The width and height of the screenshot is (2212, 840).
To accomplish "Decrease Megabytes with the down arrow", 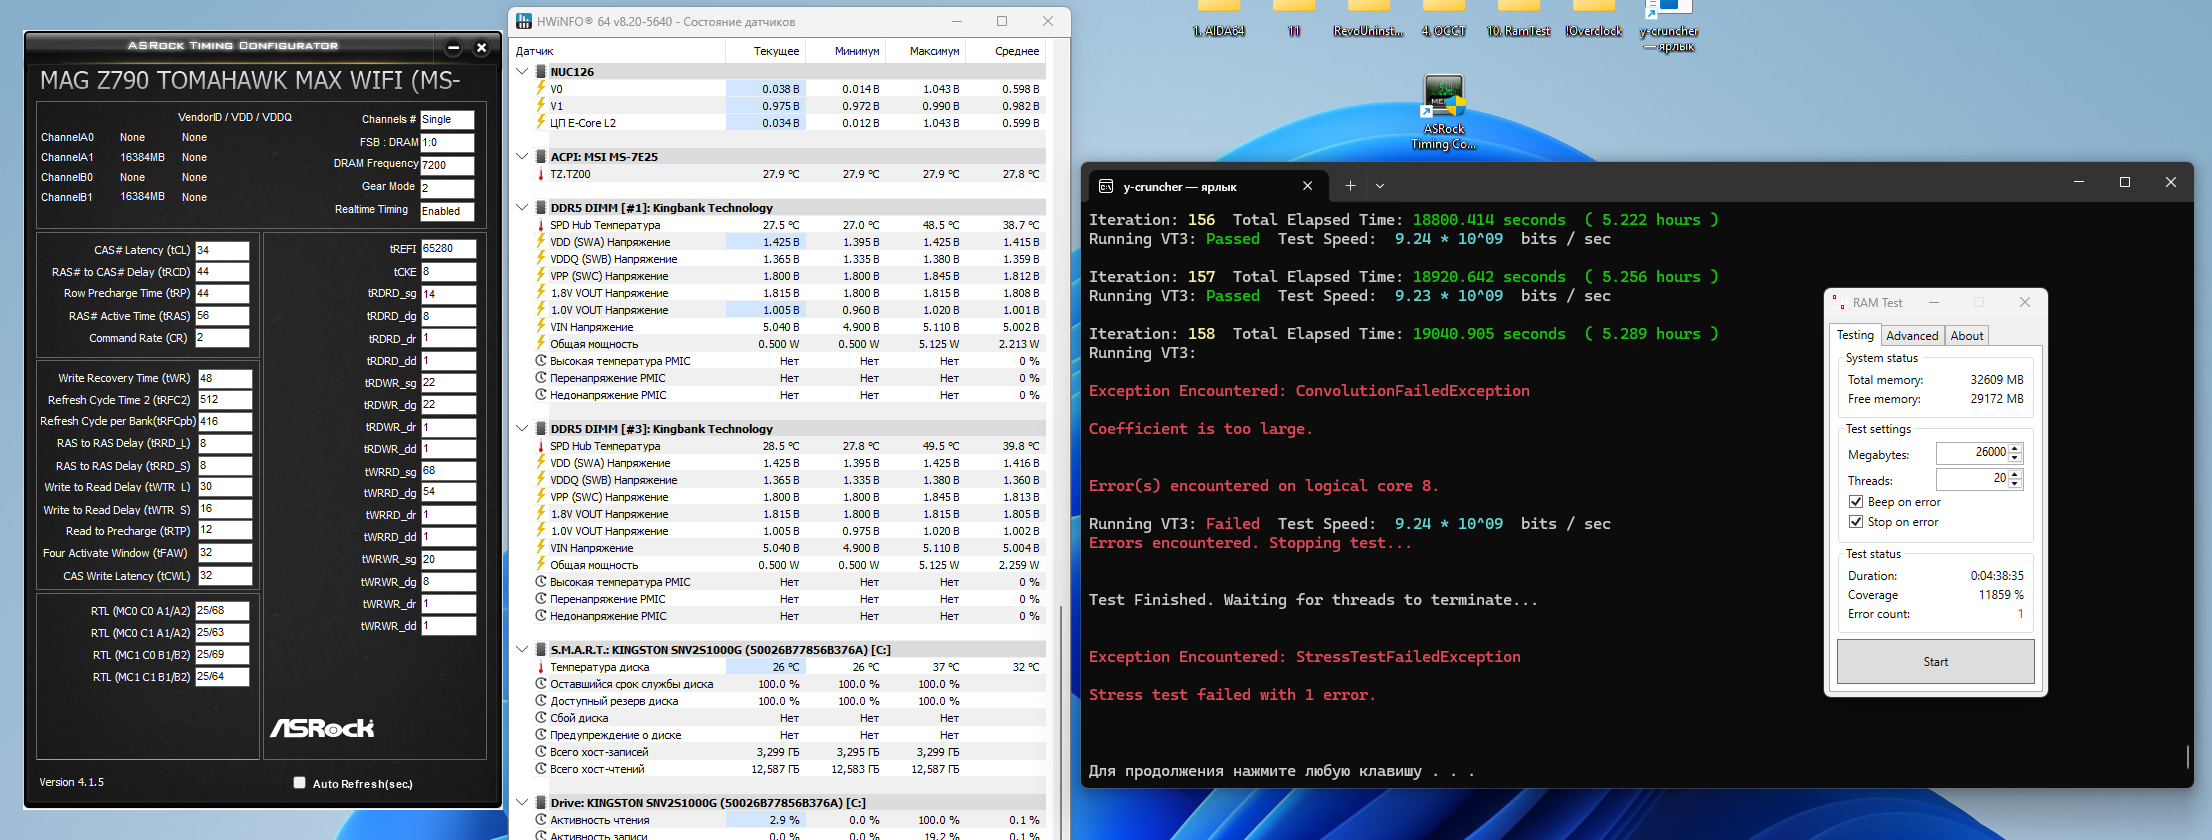I will [2015, 457].
